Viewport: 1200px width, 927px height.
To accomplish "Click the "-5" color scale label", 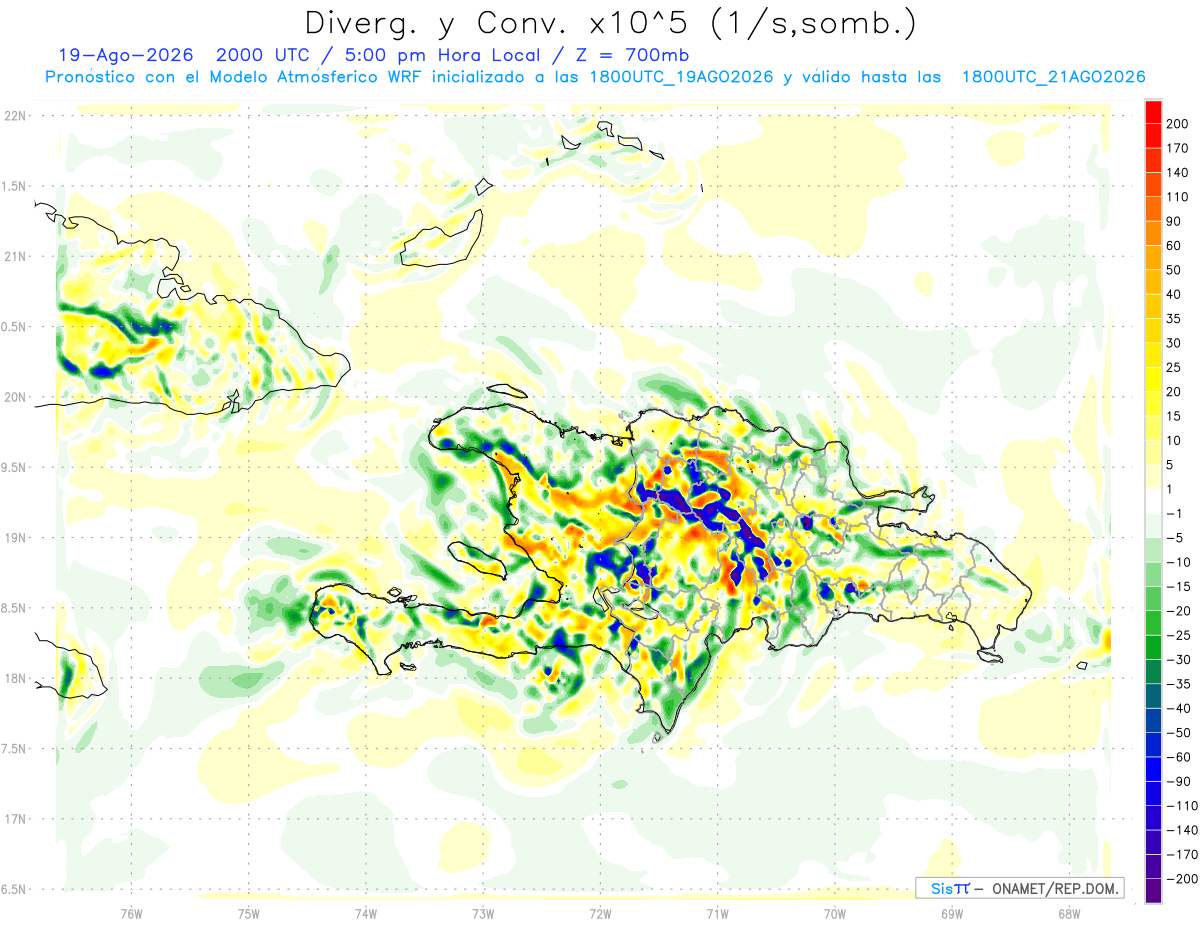I will [x=1176, y=538].
